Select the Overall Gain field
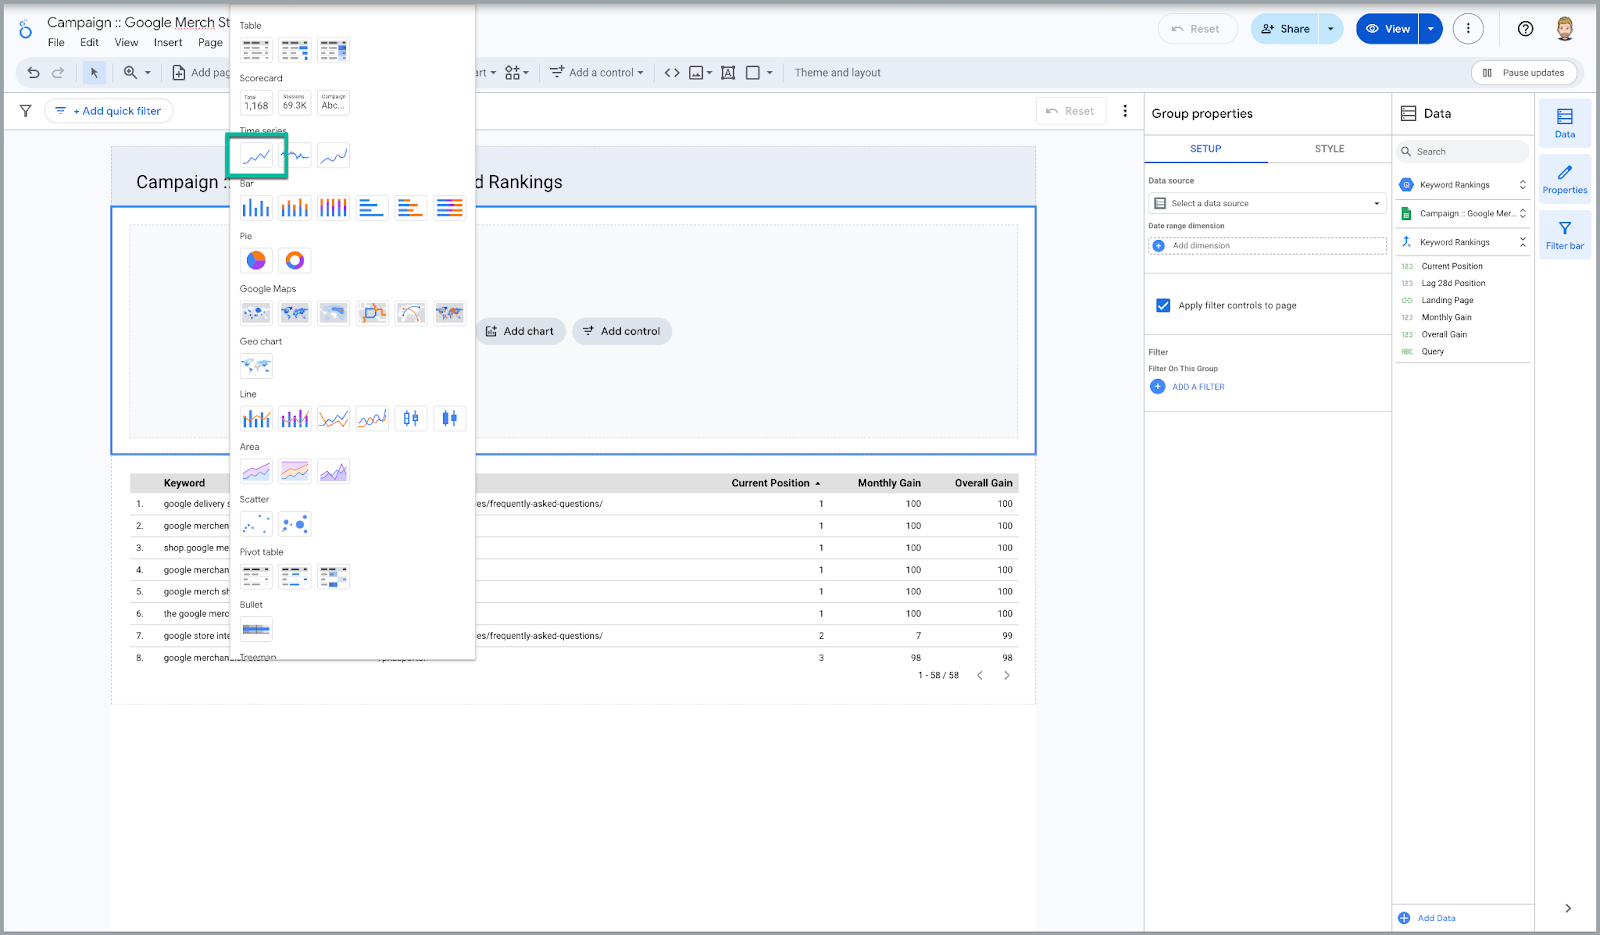Screen dimensions: 1600x935 (x=1444, y=334)
